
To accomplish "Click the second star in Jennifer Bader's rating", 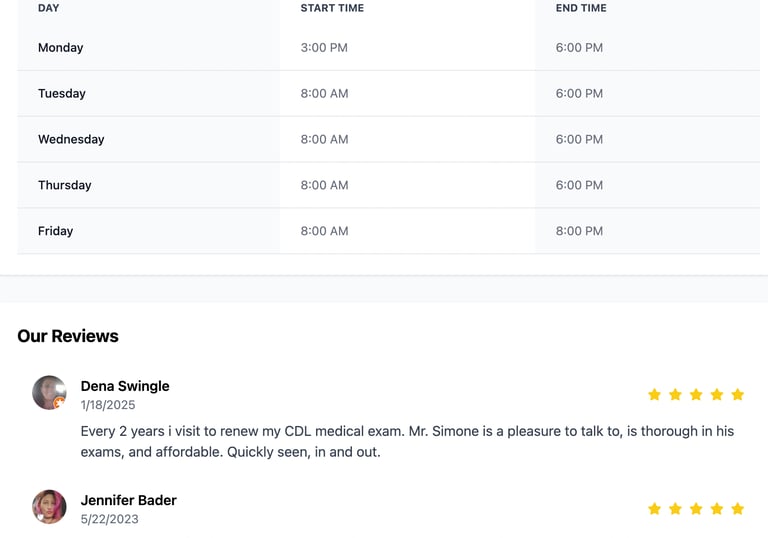I will tap(675, 509).
